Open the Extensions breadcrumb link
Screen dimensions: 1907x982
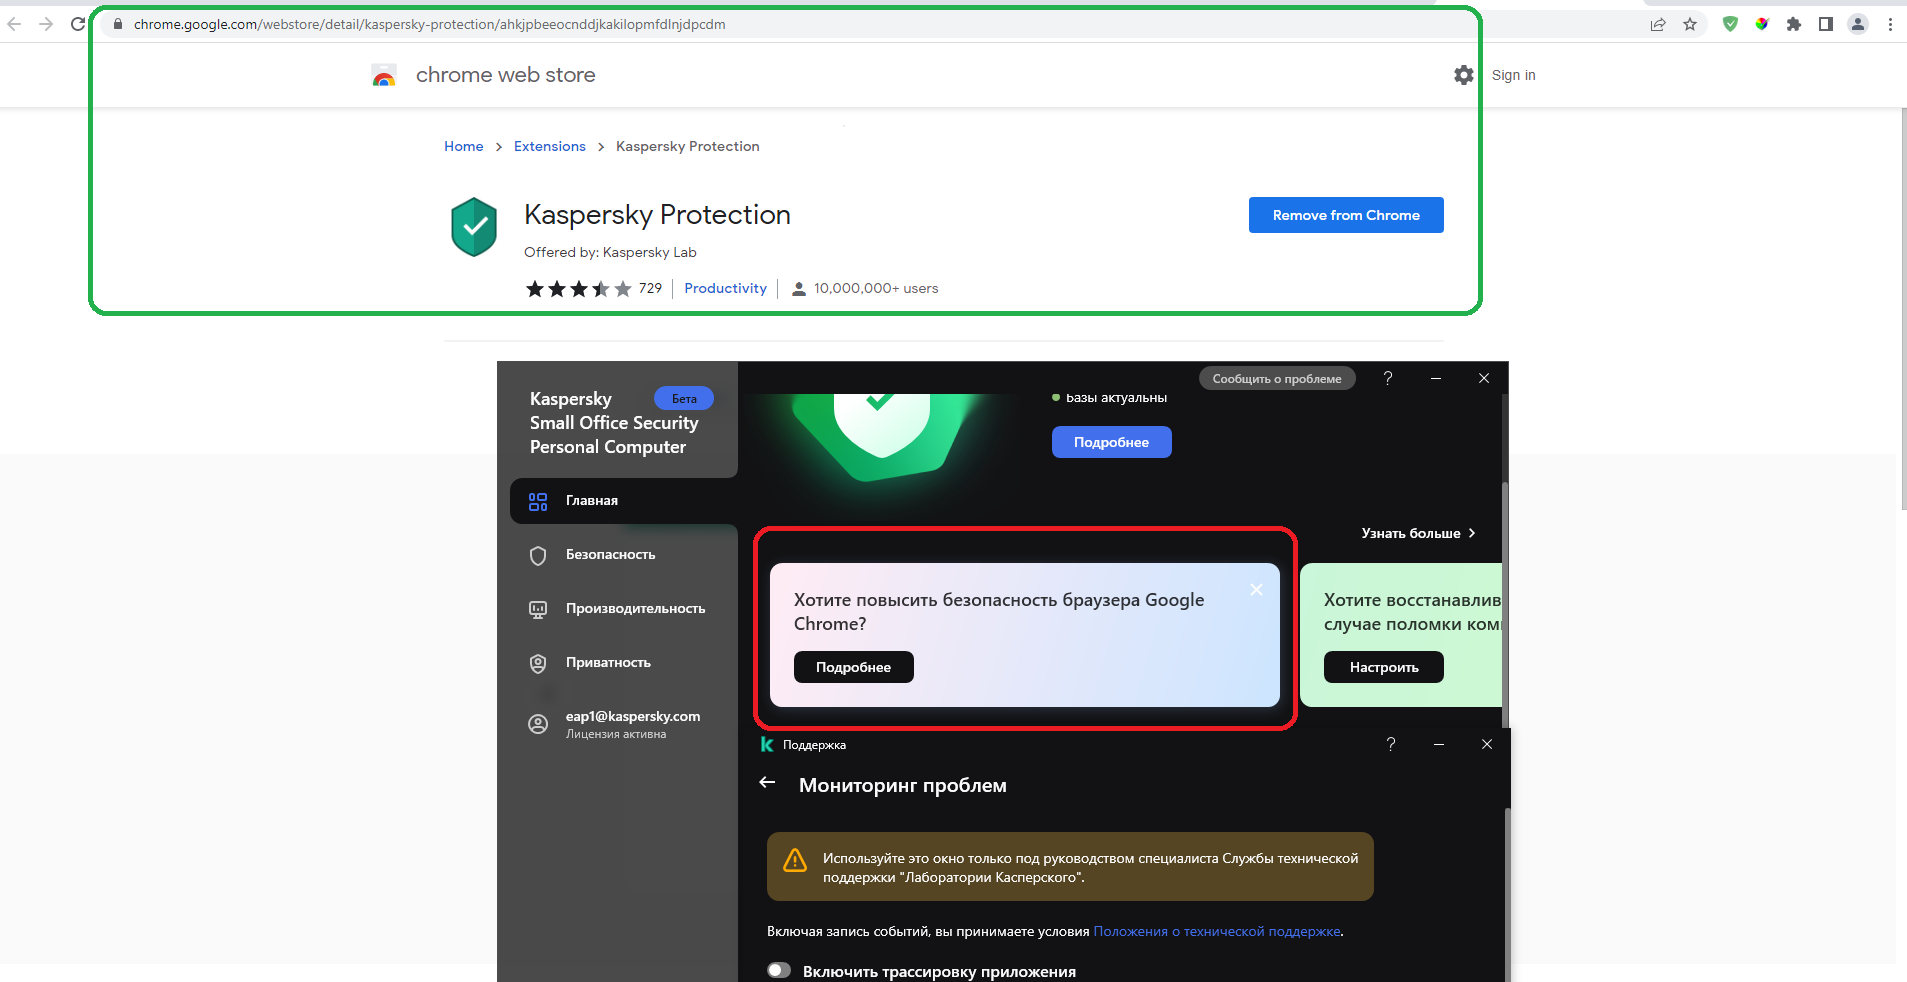(549, 146)
